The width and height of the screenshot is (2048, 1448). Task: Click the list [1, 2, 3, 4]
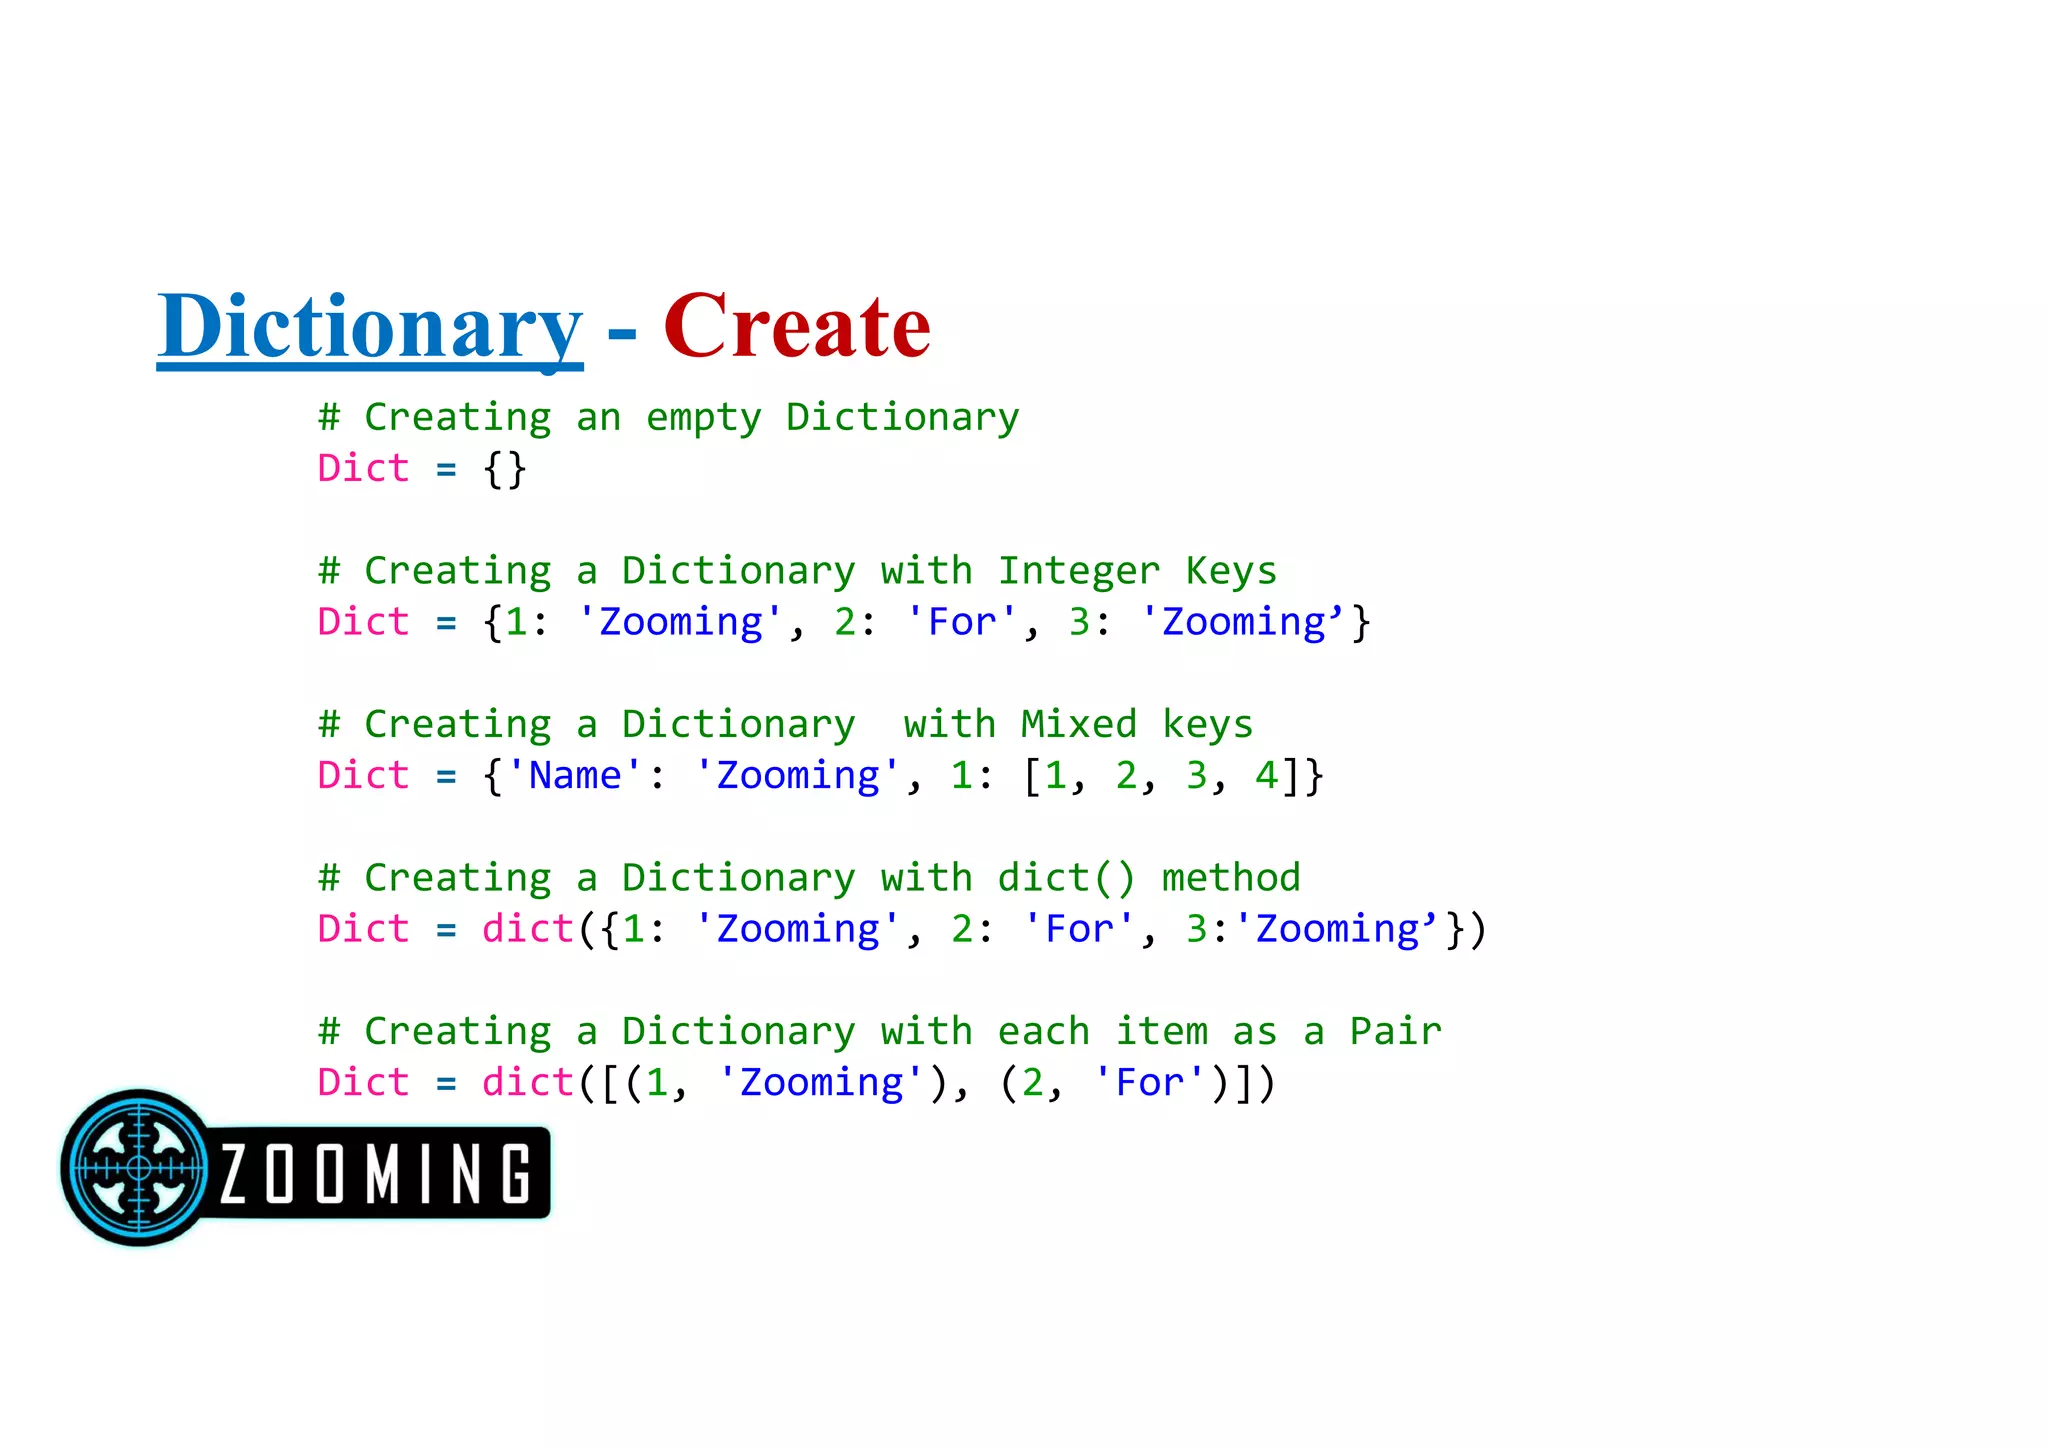click(1160, 776)
